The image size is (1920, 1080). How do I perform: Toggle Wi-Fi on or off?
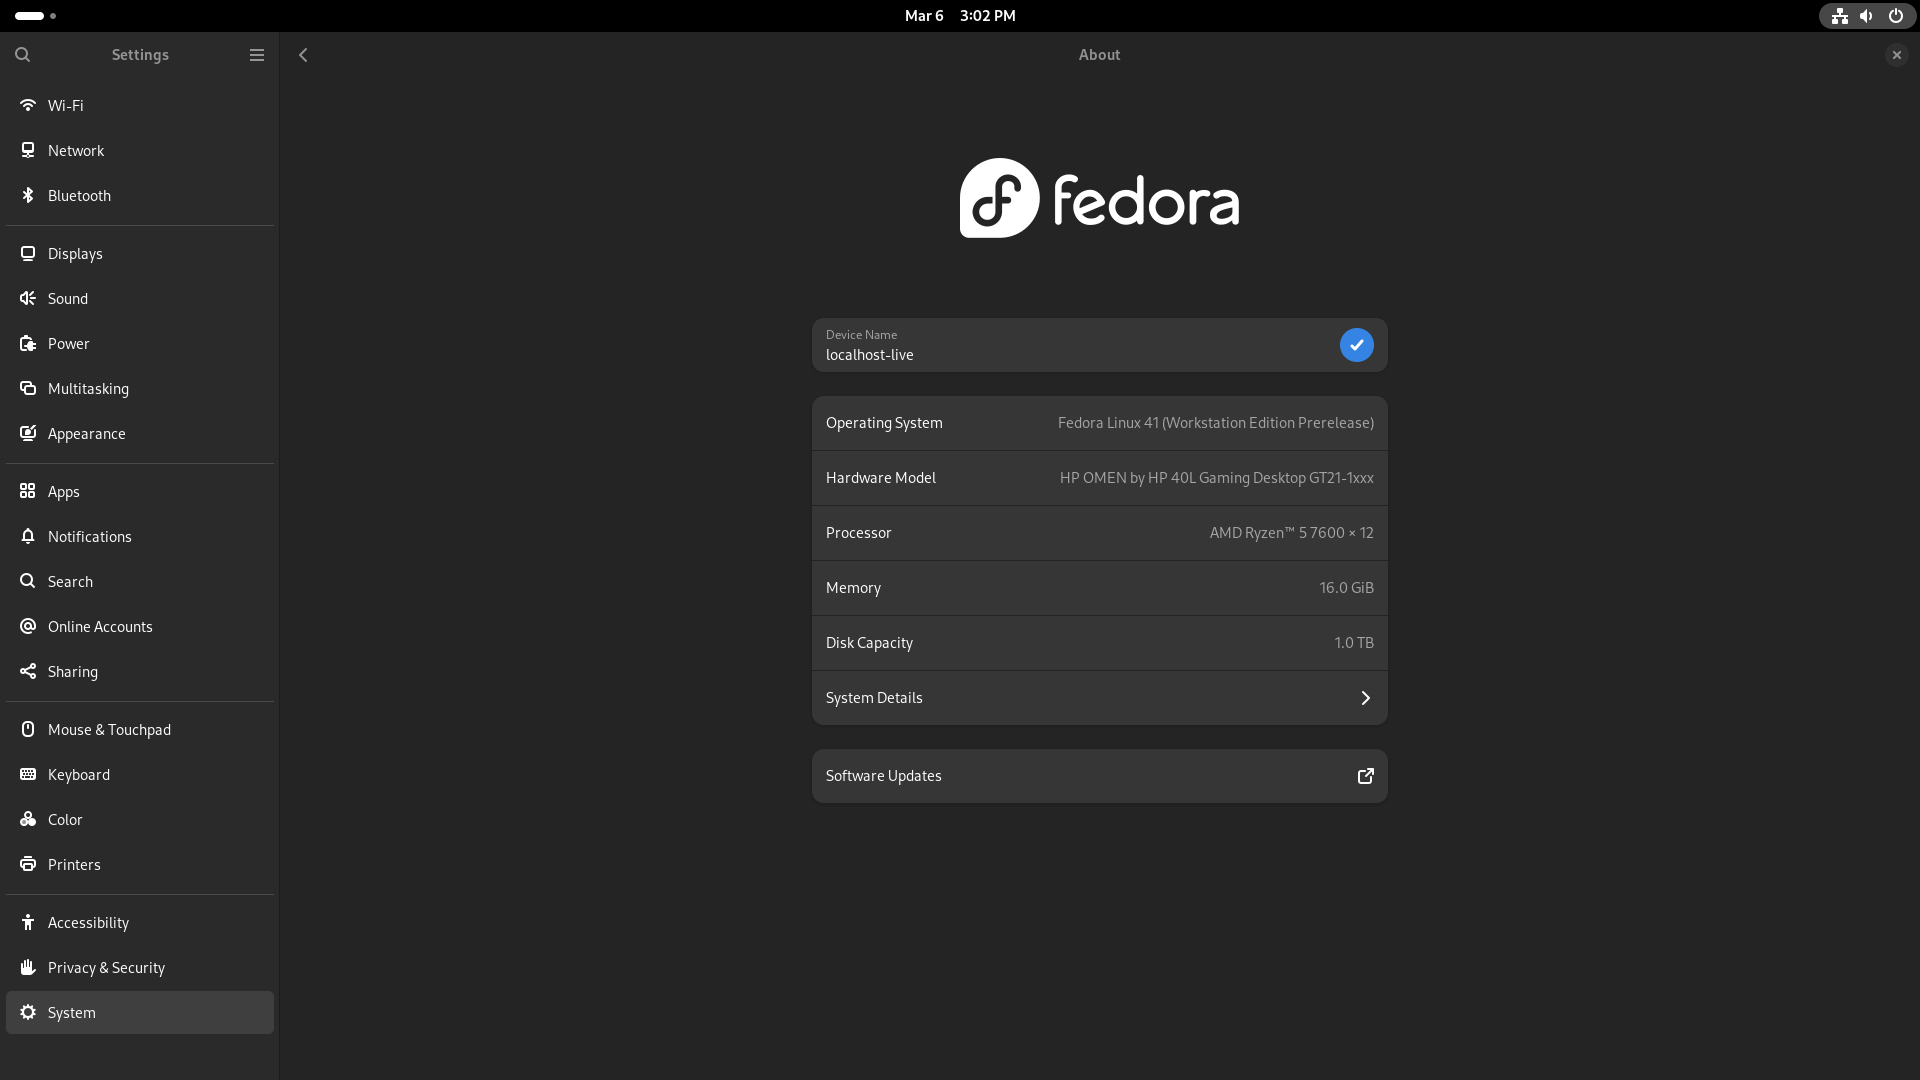pos(138,105)
